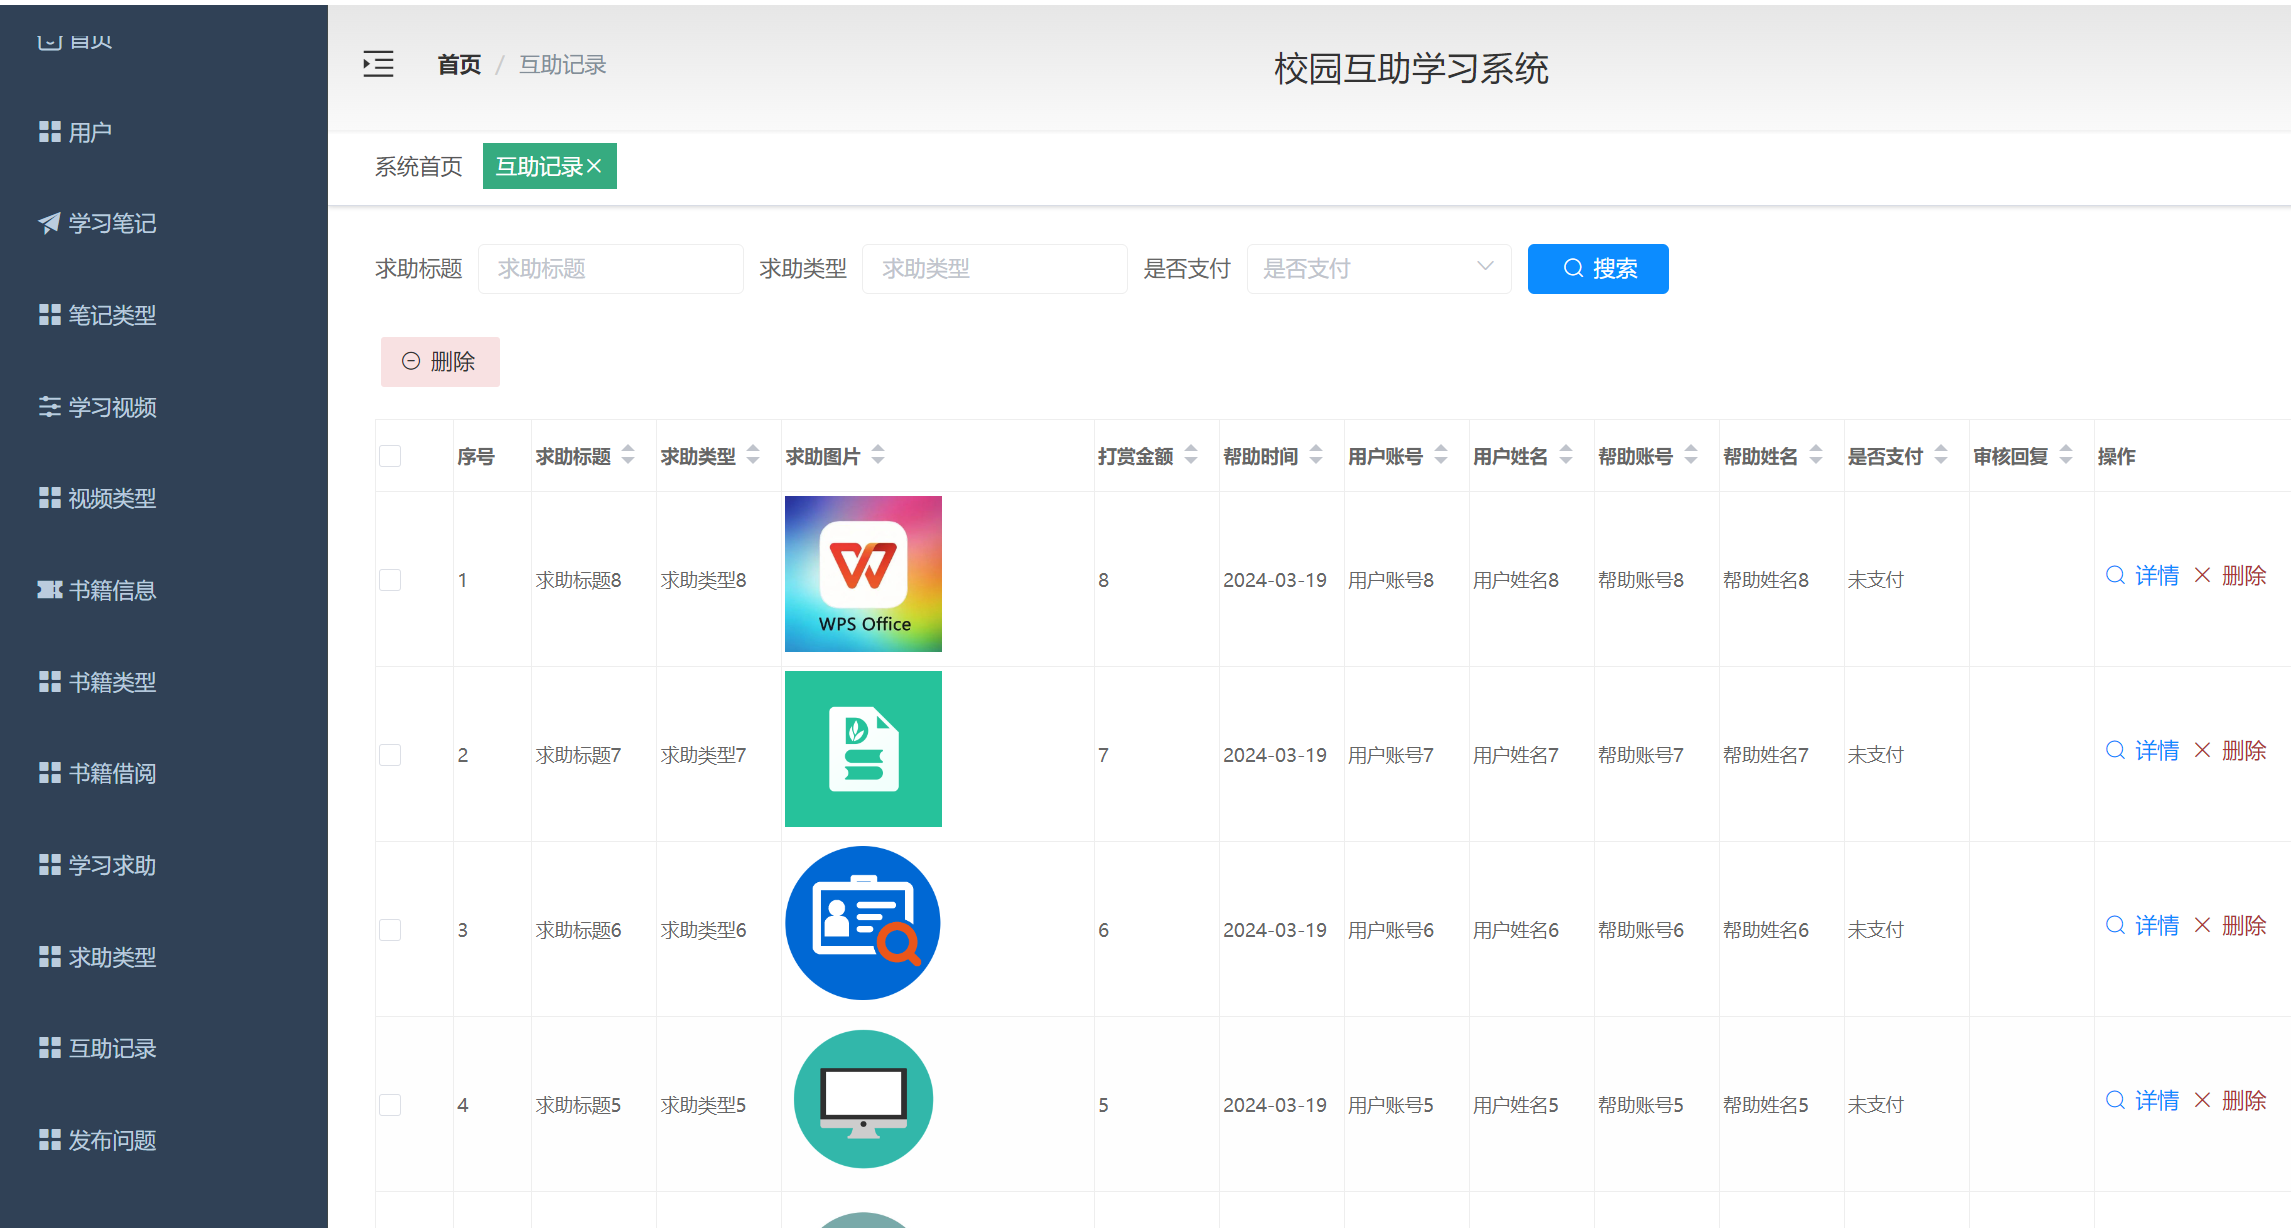Sort table by 求助类型 column arrows
The height and width of the screenshot is (1228, 2291).
coord(753,455)
